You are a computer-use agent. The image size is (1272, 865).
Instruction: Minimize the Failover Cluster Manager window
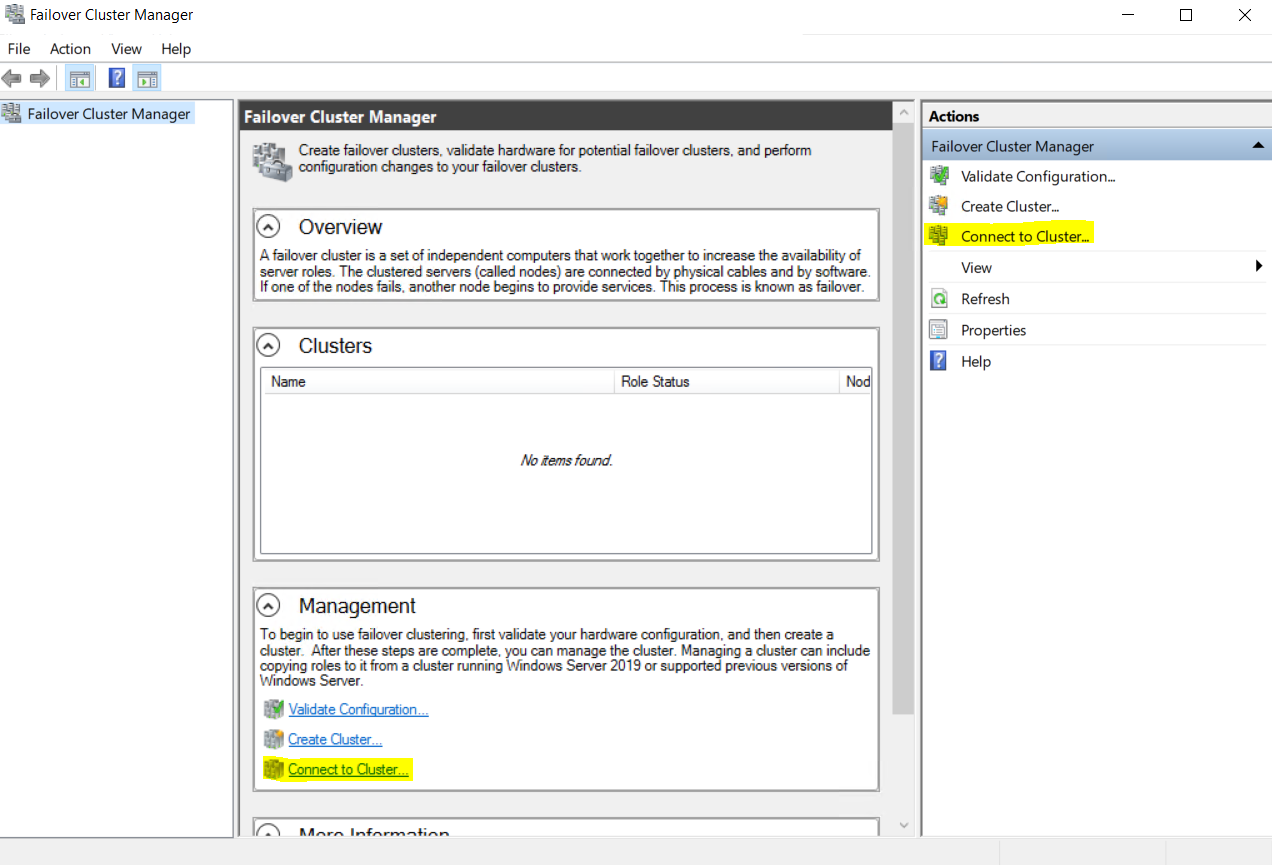1128,15
